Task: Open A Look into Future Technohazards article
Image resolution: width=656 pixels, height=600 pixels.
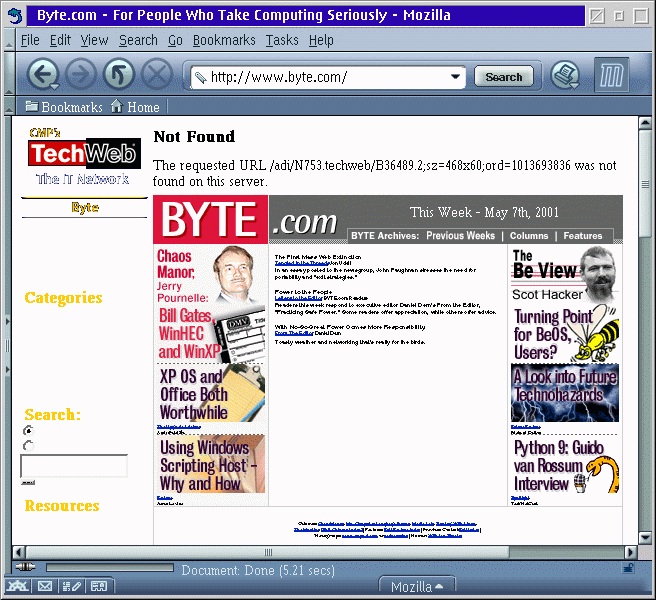Action: click(564, 393)
